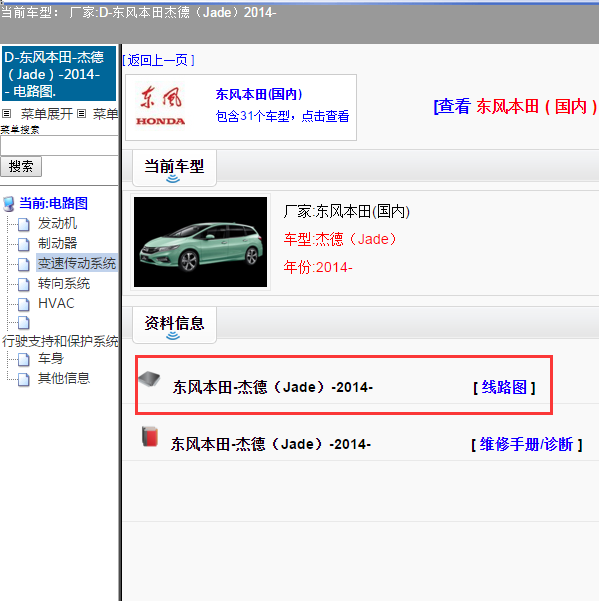This screenshot has height=601, width=599.
Task: Open the 车身 tree item
Action: 51,358
